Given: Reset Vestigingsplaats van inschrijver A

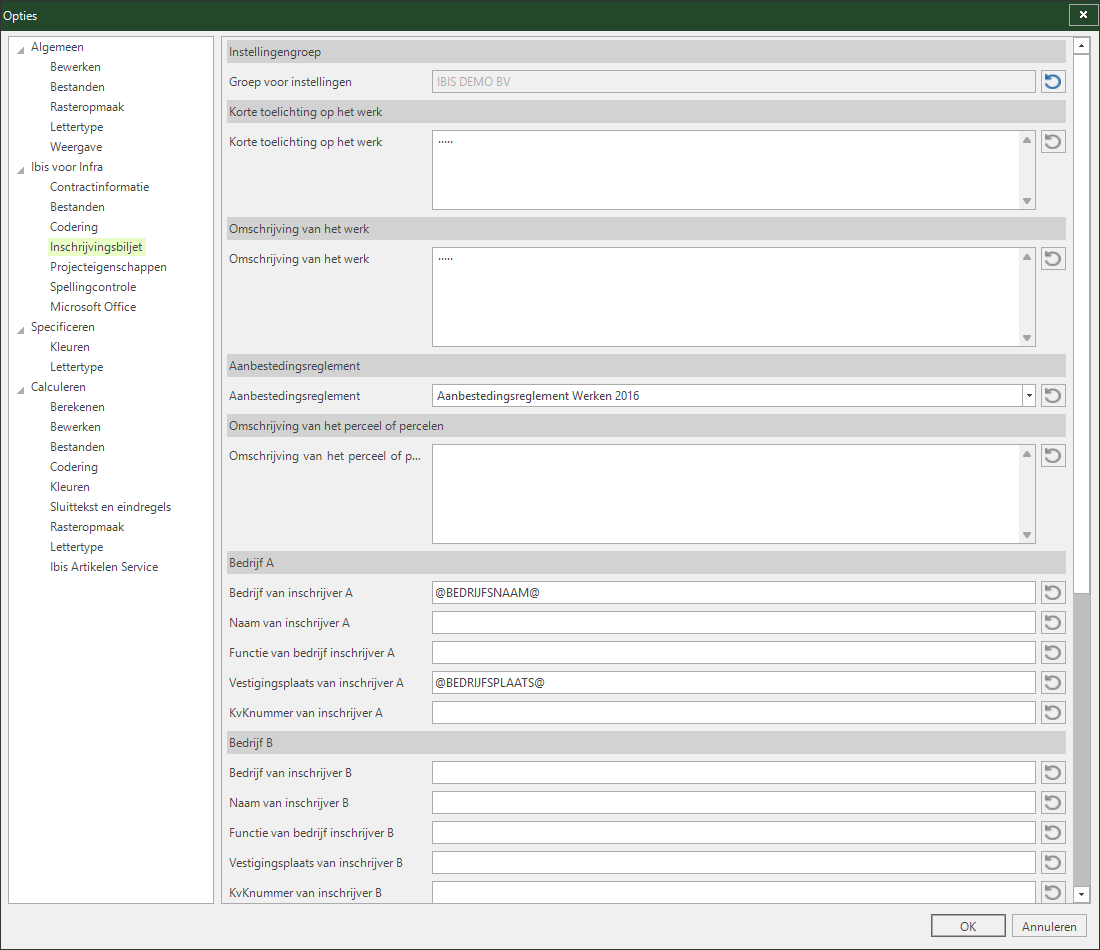Looking at the screenshot, I should [x=1052, y=683].
